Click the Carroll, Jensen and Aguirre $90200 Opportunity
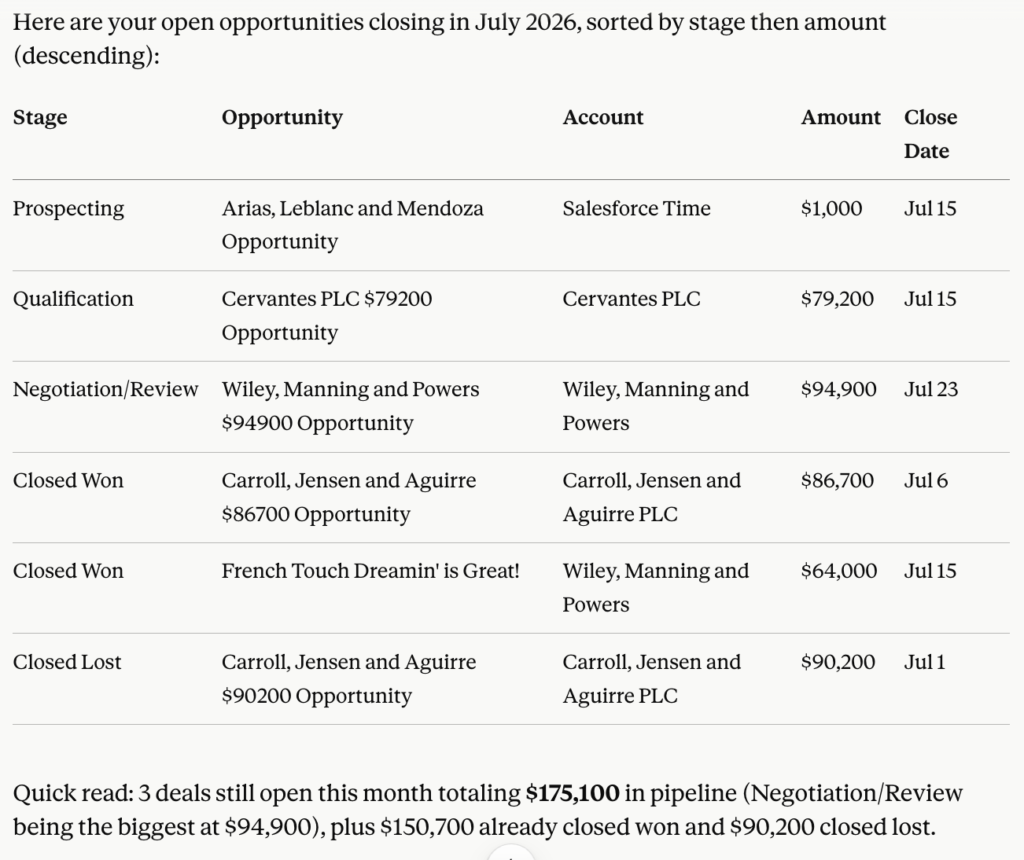 pyautogui.click(x=349, y=679)
